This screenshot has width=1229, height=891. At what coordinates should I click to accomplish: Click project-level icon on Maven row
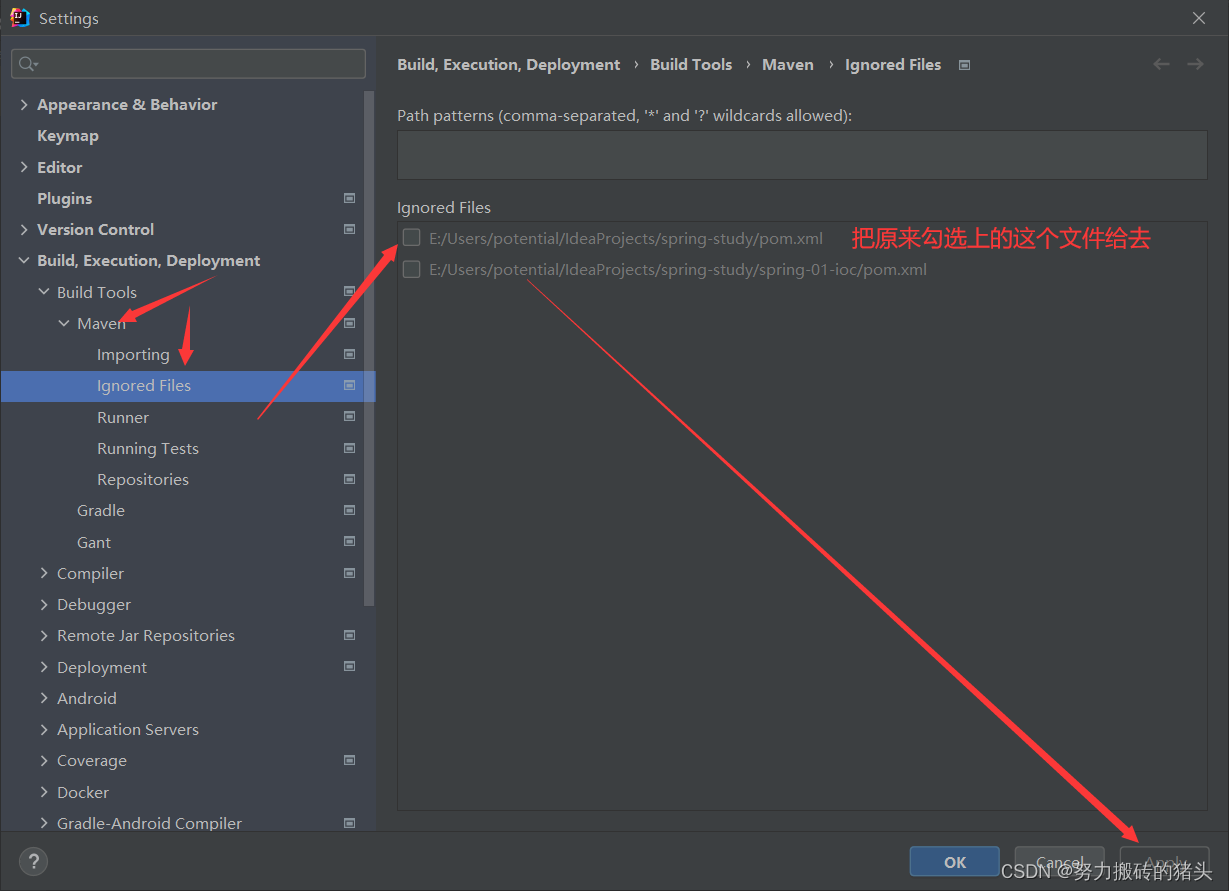(x=349, y=323)
